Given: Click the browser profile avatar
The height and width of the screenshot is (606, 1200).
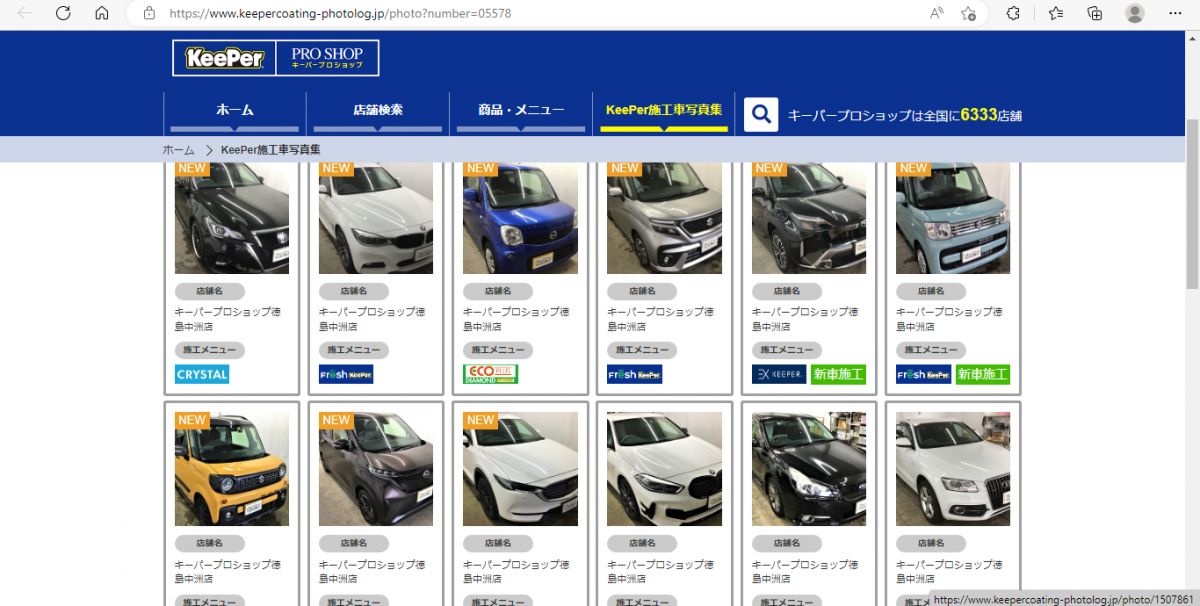Looking at the screenshot, I should point(1134,13).
